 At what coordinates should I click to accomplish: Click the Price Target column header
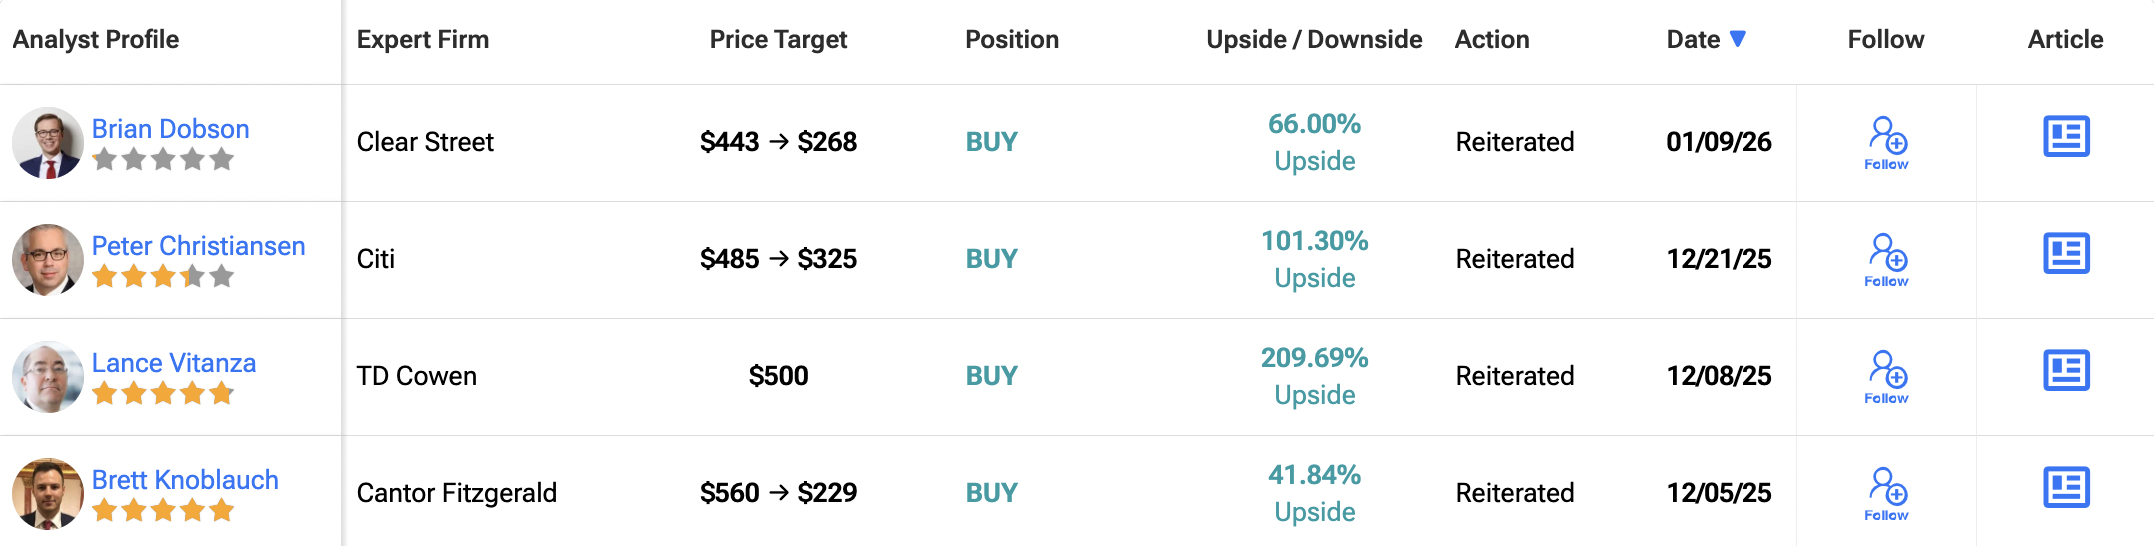[778, 39]
